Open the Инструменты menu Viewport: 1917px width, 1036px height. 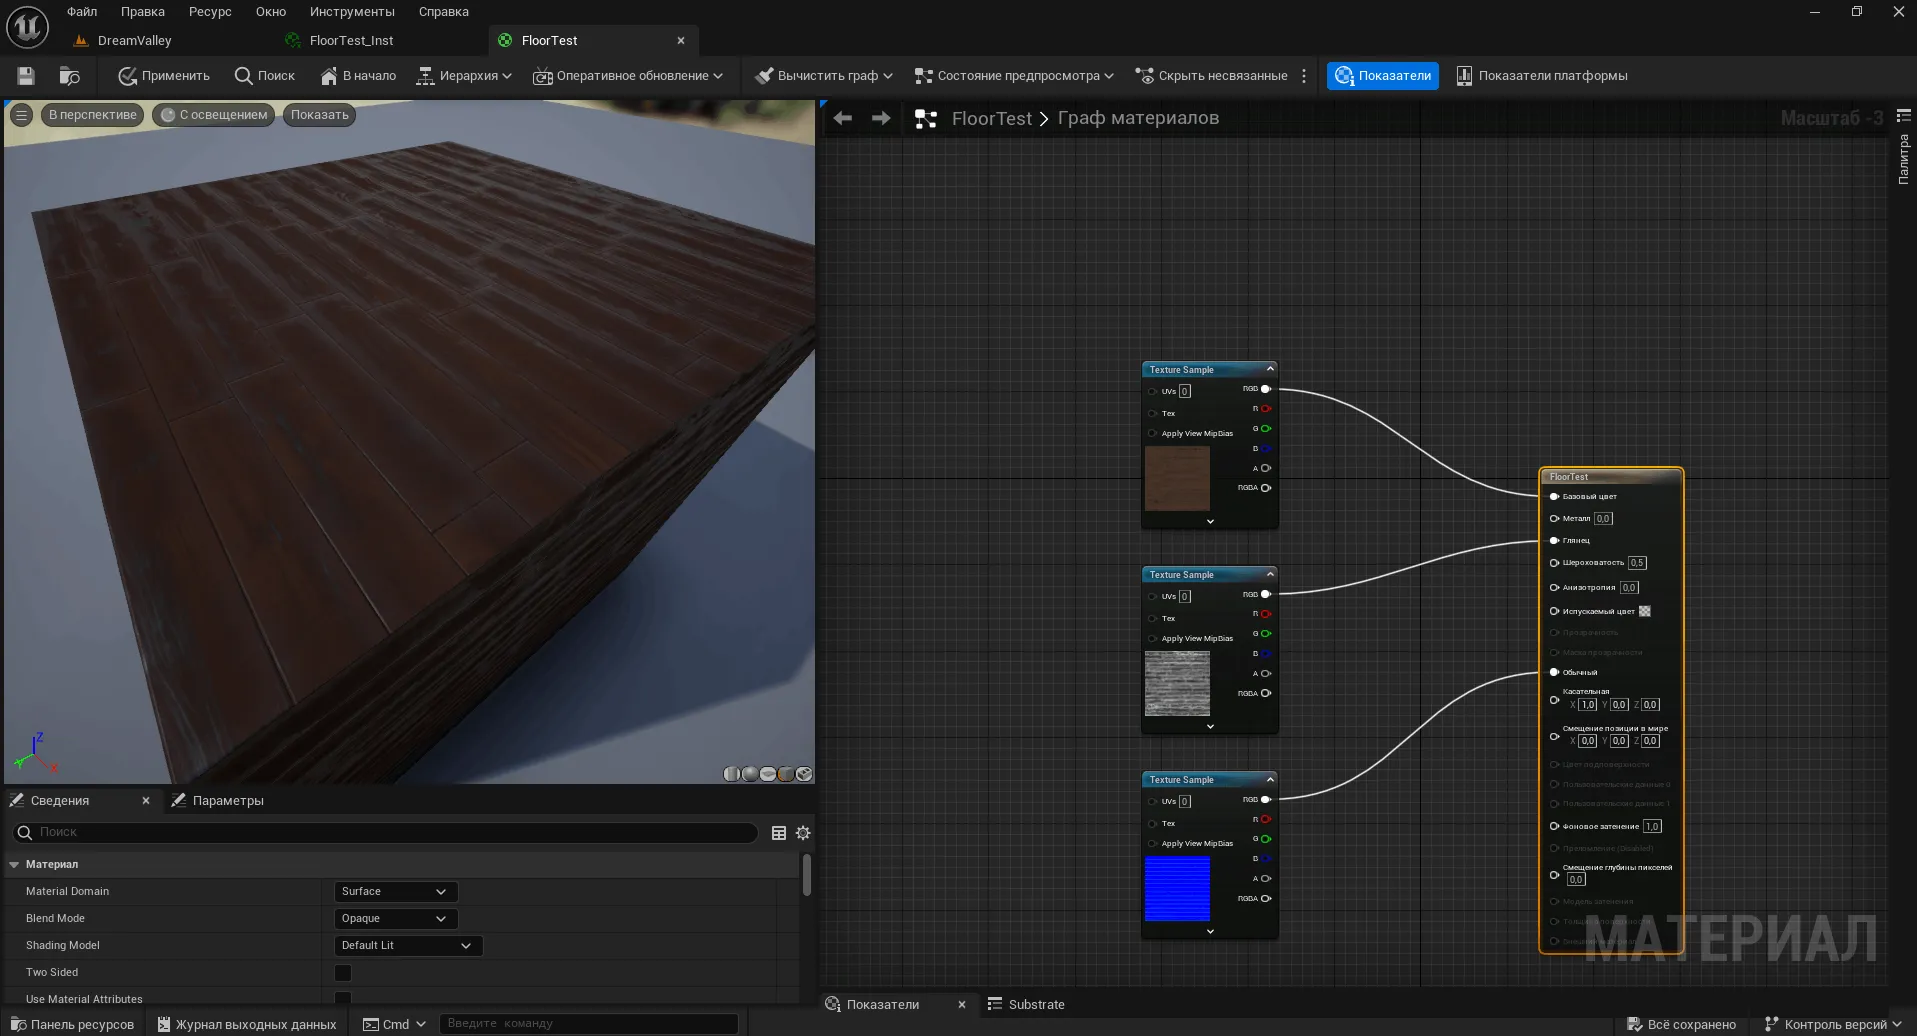click(351, 12)
